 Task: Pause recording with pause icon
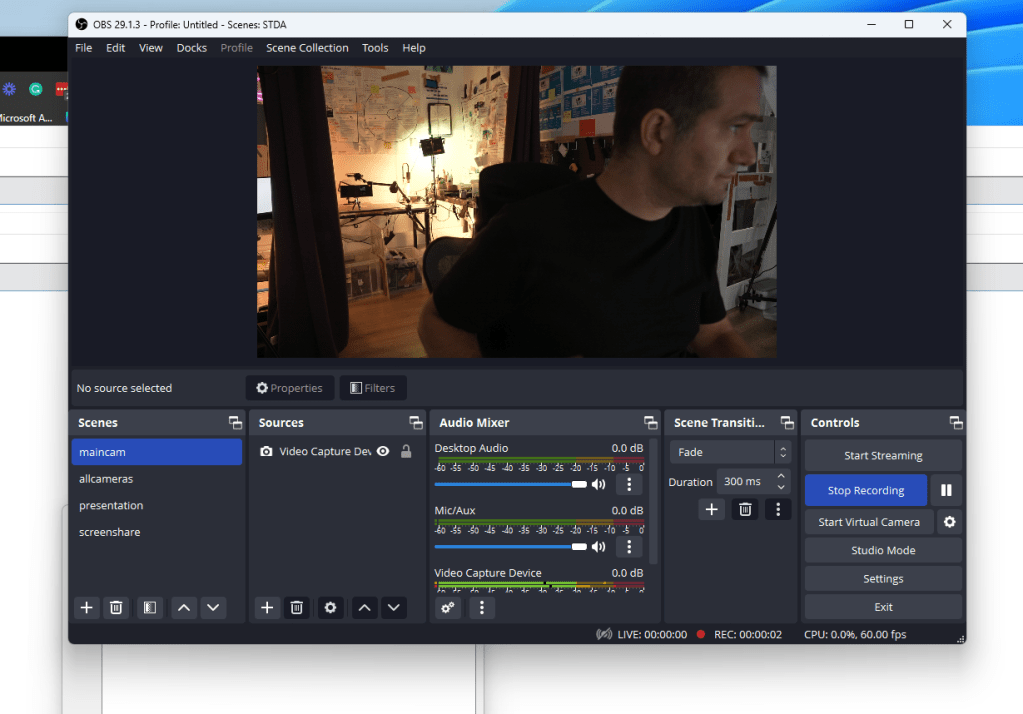click(947, 490)
